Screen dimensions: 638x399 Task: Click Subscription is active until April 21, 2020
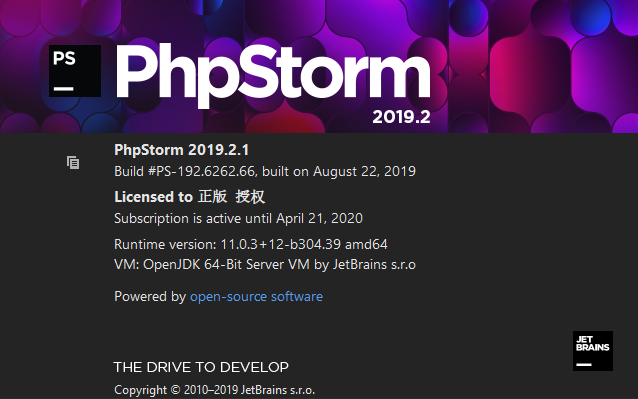coord(238,218)
